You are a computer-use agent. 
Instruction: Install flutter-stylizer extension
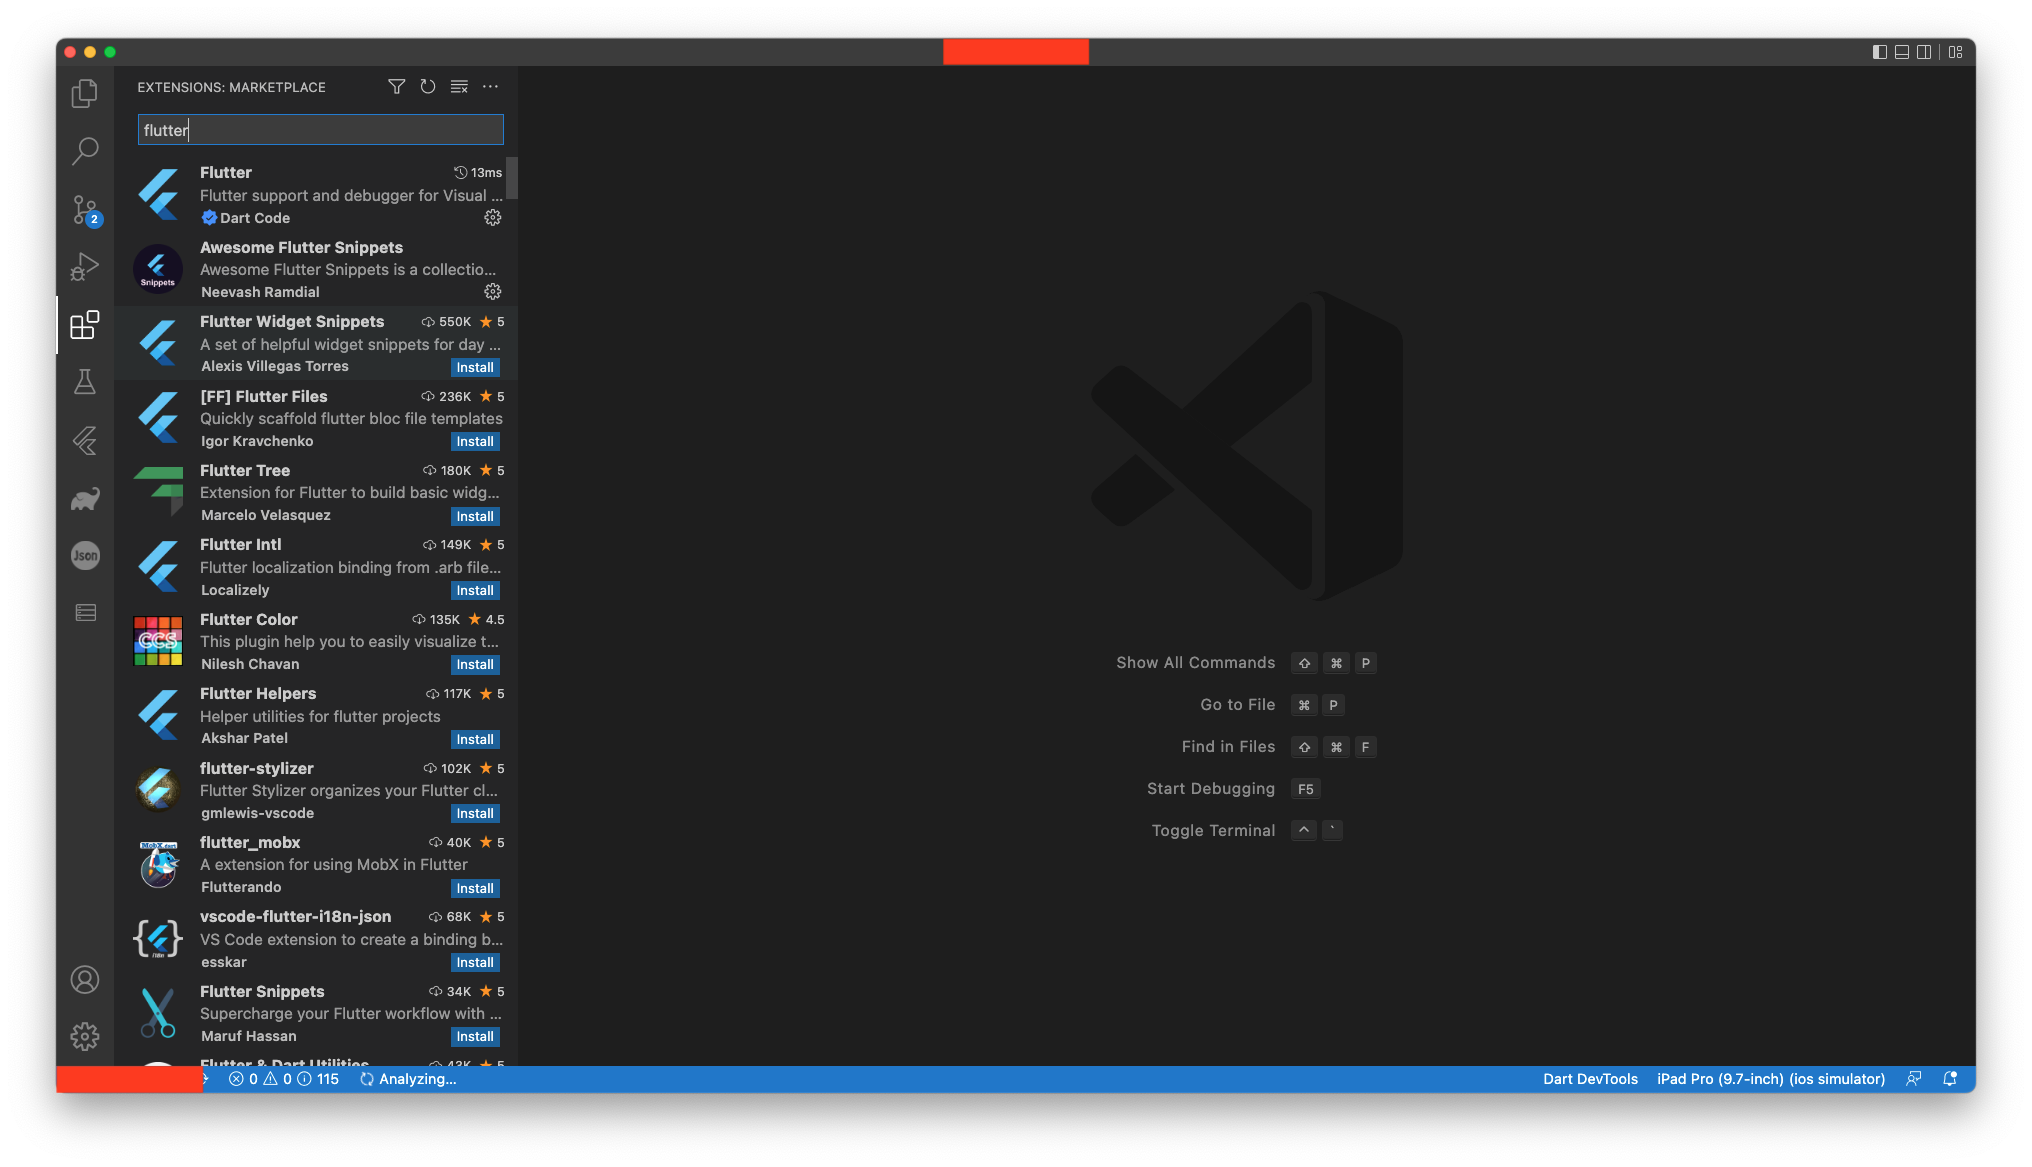coord(475,814)
